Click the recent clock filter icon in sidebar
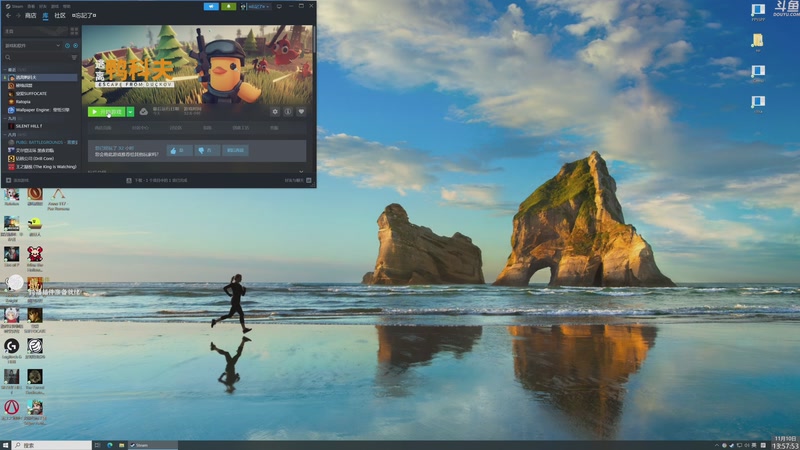The image size is (800, 450). (x=67, y=45)
